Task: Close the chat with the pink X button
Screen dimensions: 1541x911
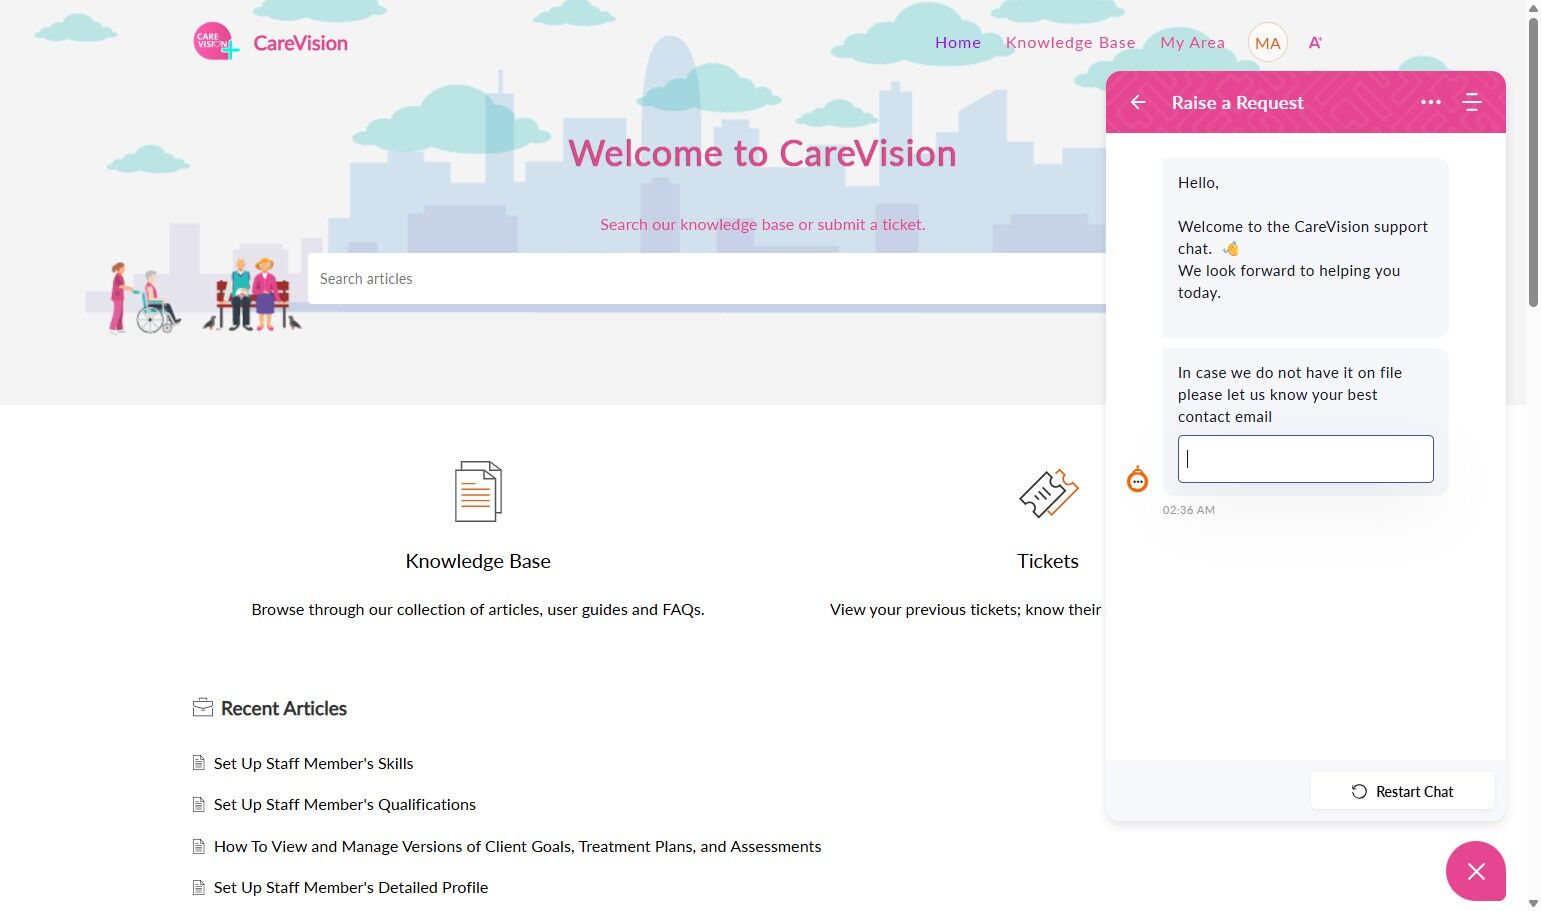Action: point(1476,871)
